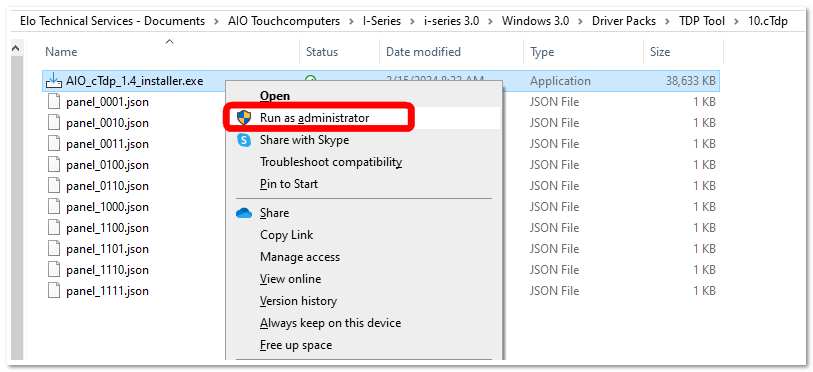
Task: Select Open in the context menu
Action: (x=275, y=96)
